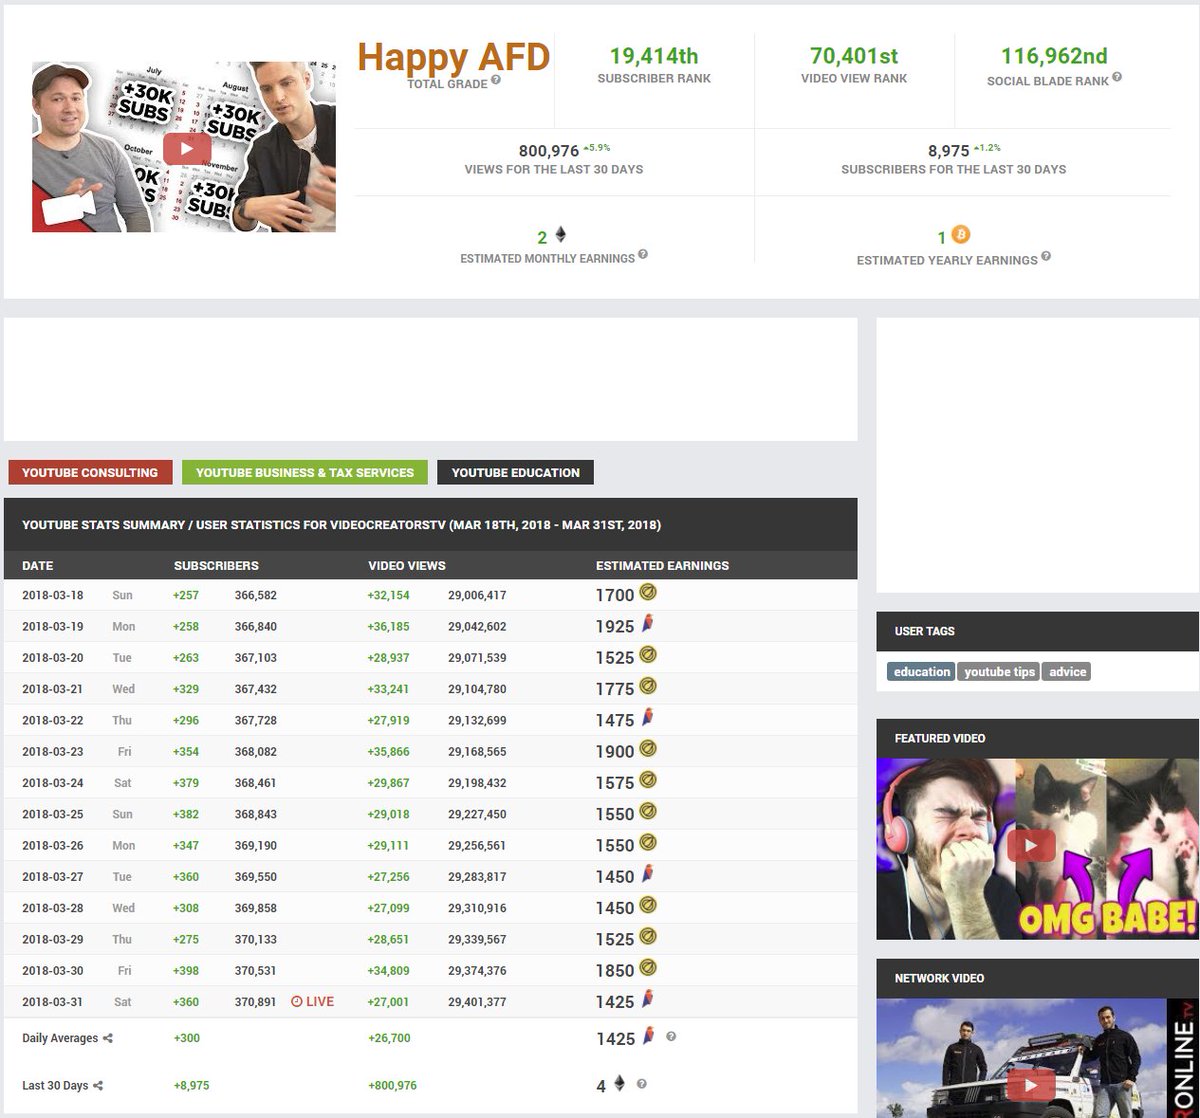The width and height of the screenshot is (1200, 1118).
Task: Click the parrot icon in the 2018-03-27 row
Action: coord(648,874)
